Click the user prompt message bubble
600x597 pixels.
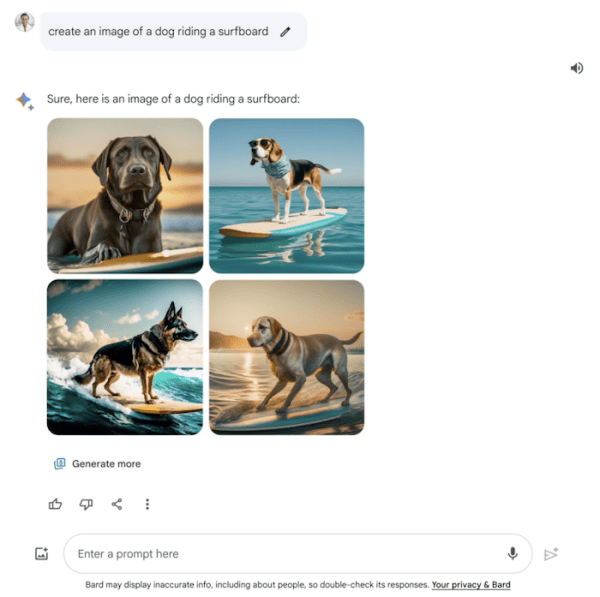tap(174, 31)
